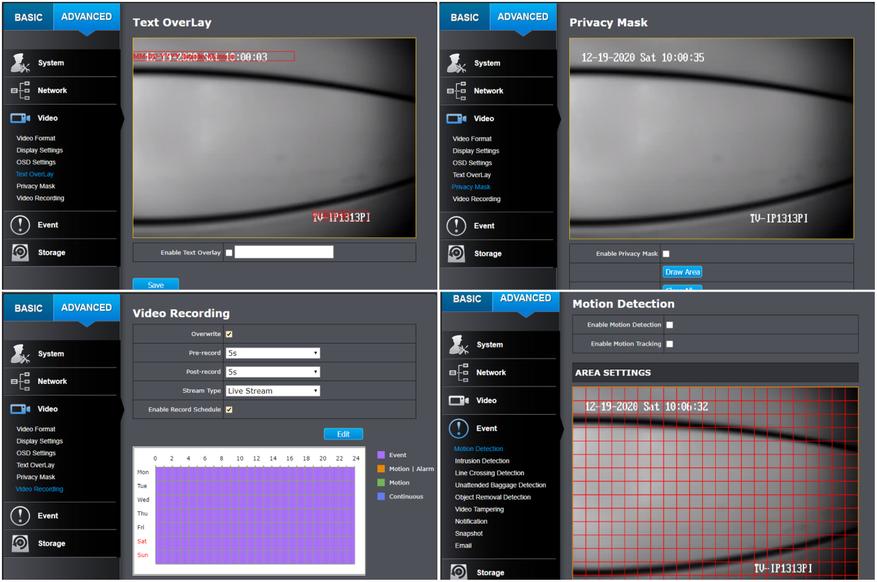Switch to the BASIC tab in the Privacy Mask panel
877x582 pixels.
point(465,17)
